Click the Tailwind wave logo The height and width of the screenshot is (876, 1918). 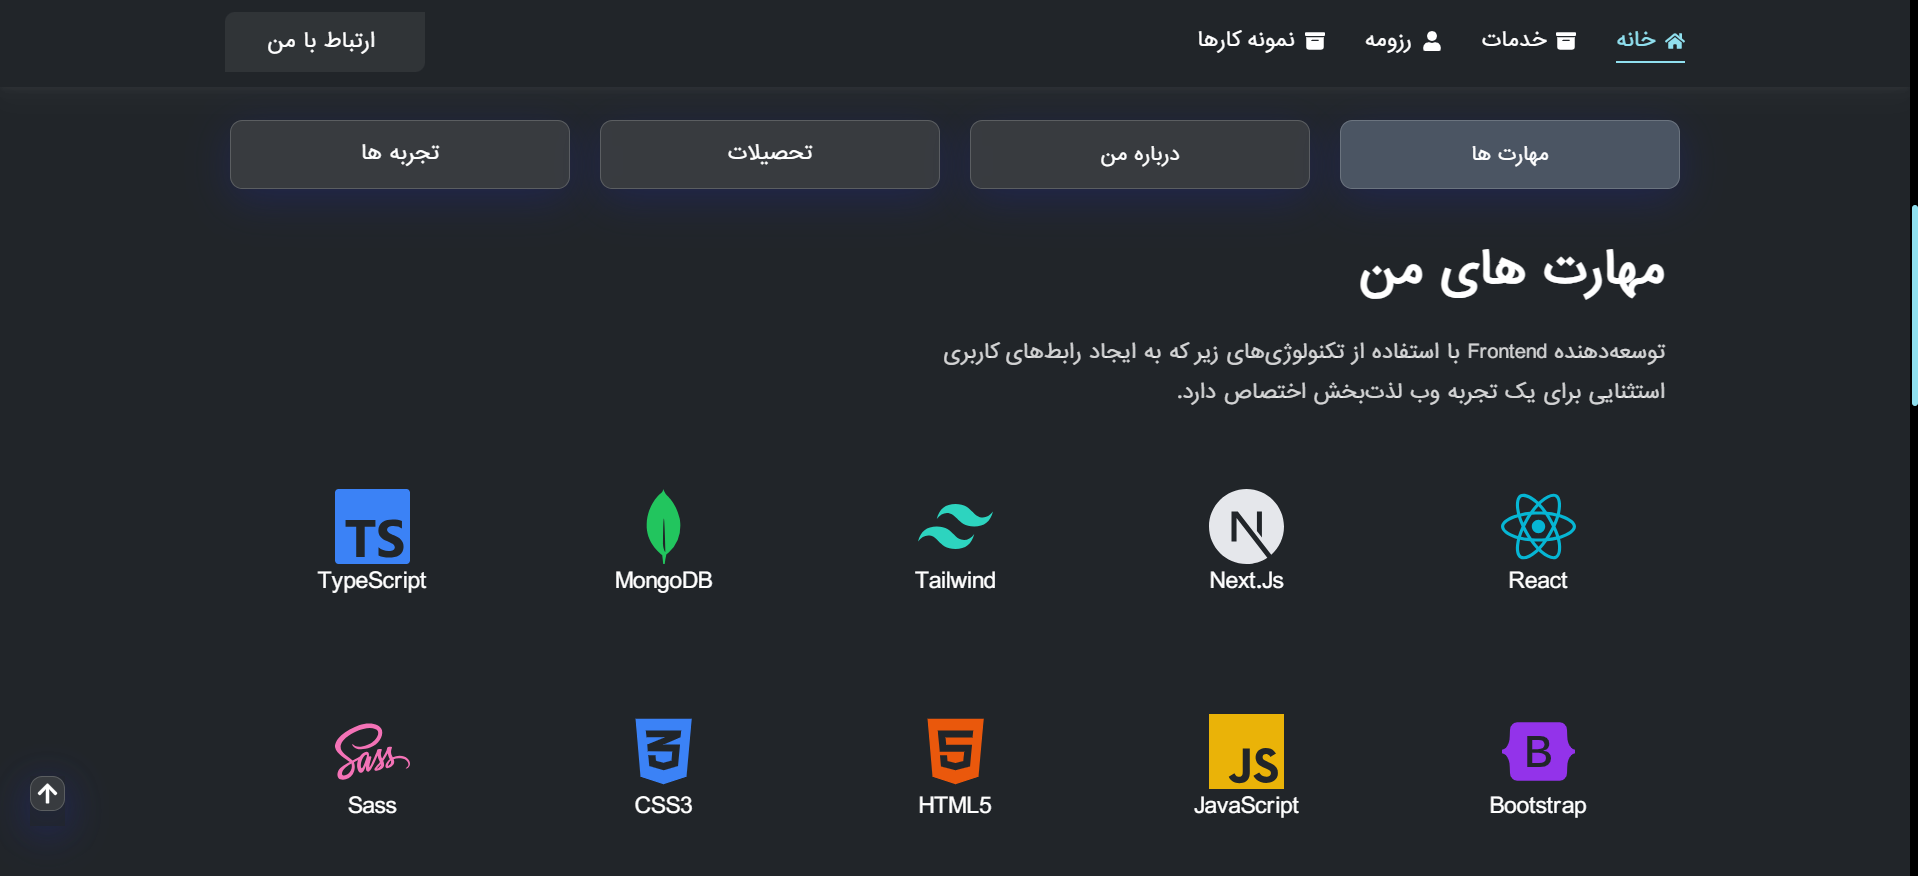tap(955, 526)
